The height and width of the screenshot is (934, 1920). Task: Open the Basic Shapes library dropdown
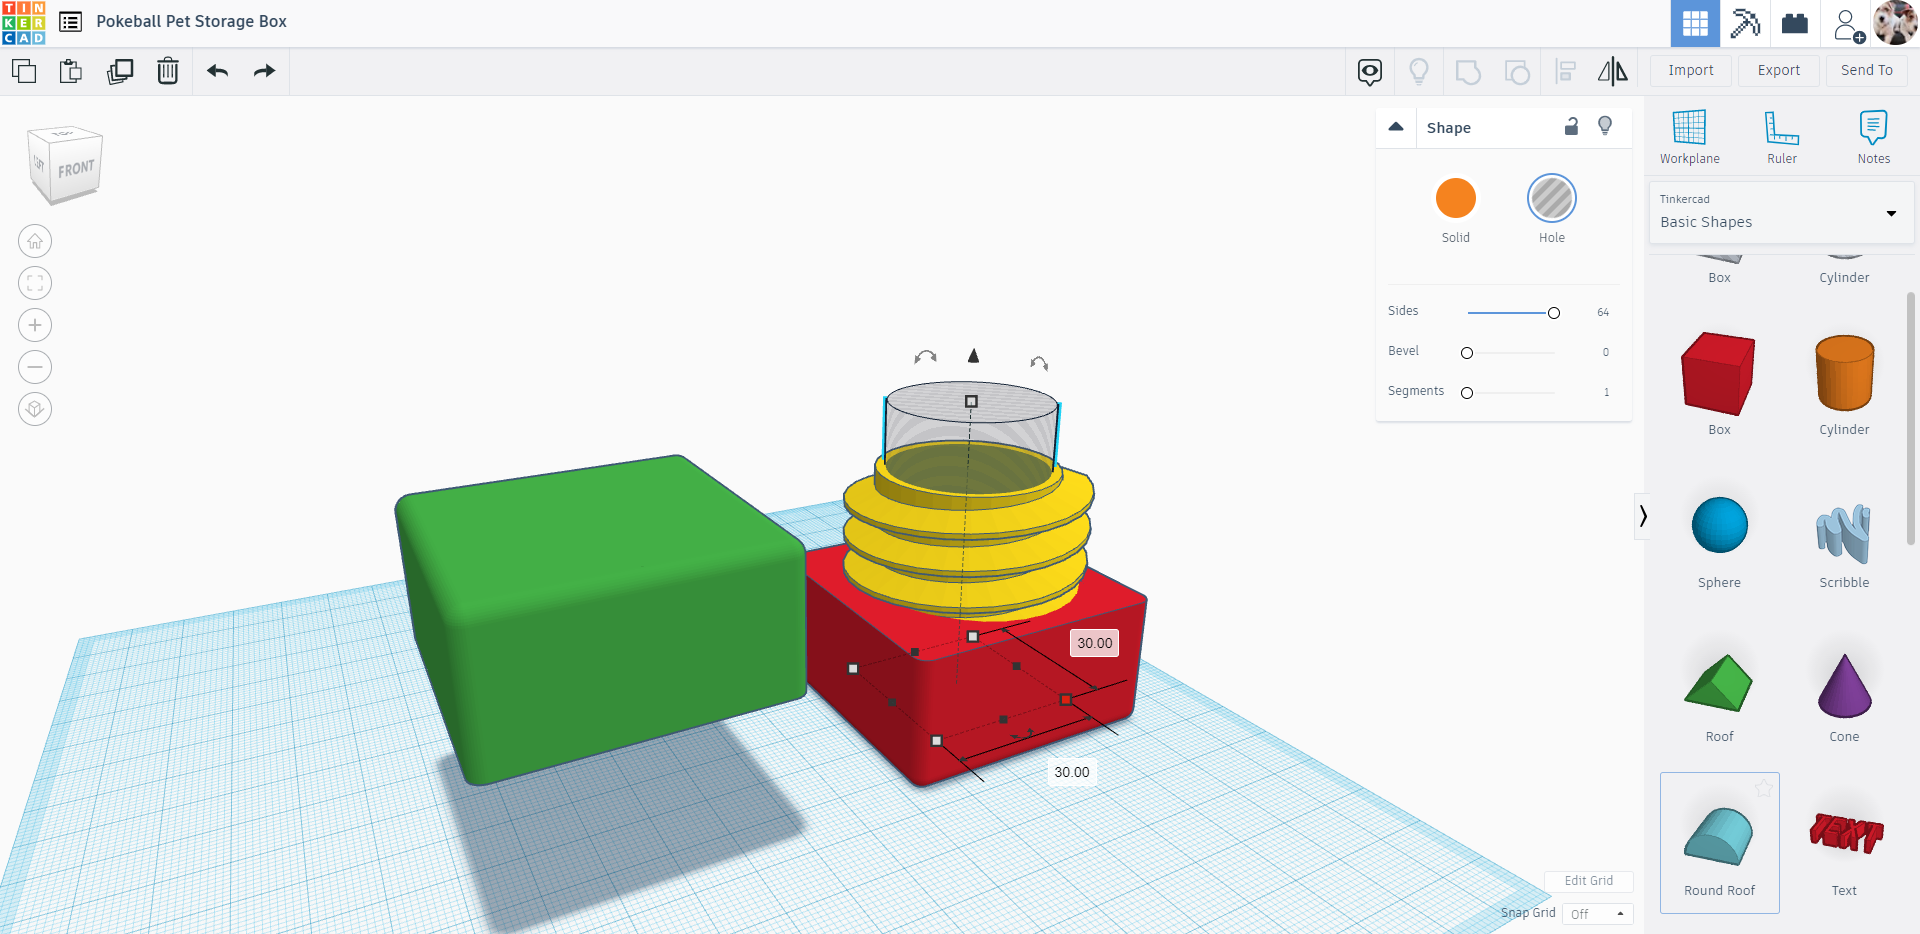(x=1780, y=212)
